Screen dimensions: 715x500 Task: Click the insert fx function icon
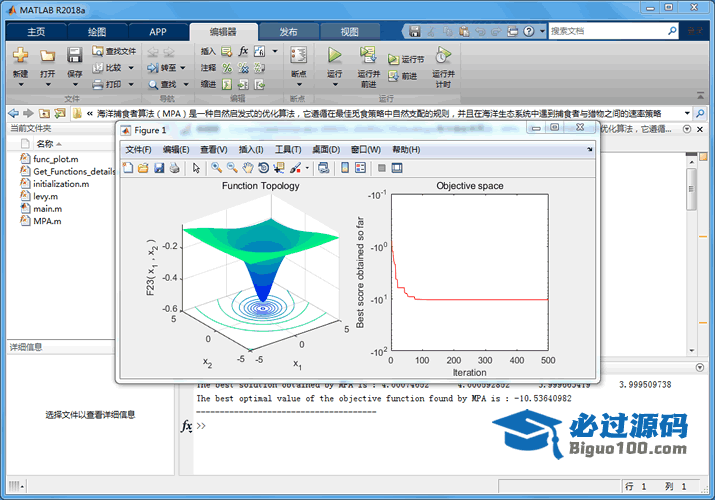click(x=243, y=51)
